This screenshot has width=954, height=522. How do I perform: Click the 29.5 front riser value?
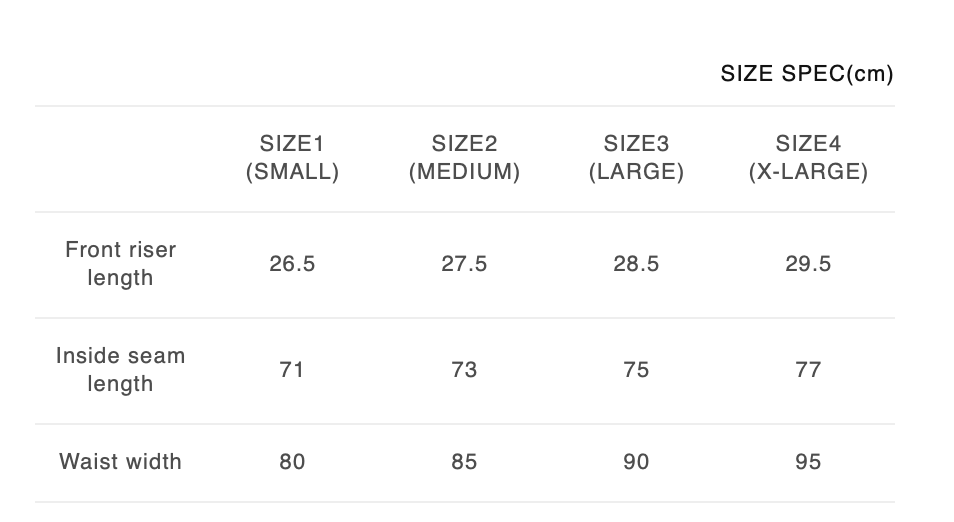click(808, 264)
